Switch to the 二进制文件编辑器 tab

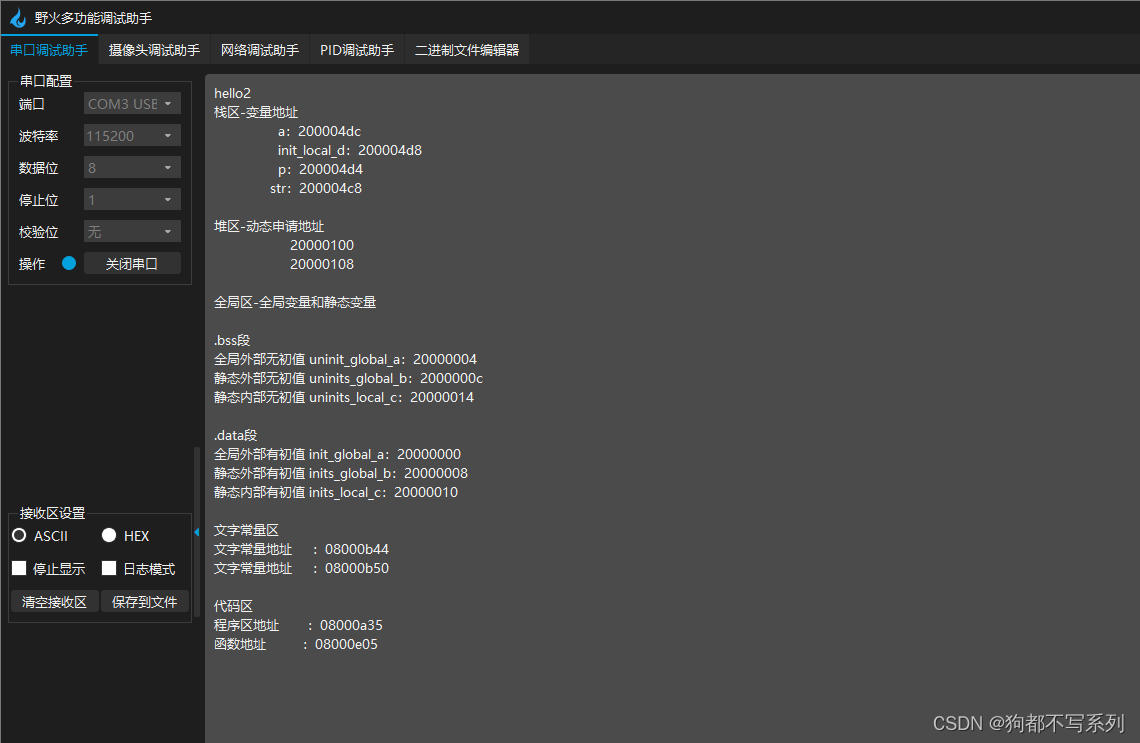(467, 50)
